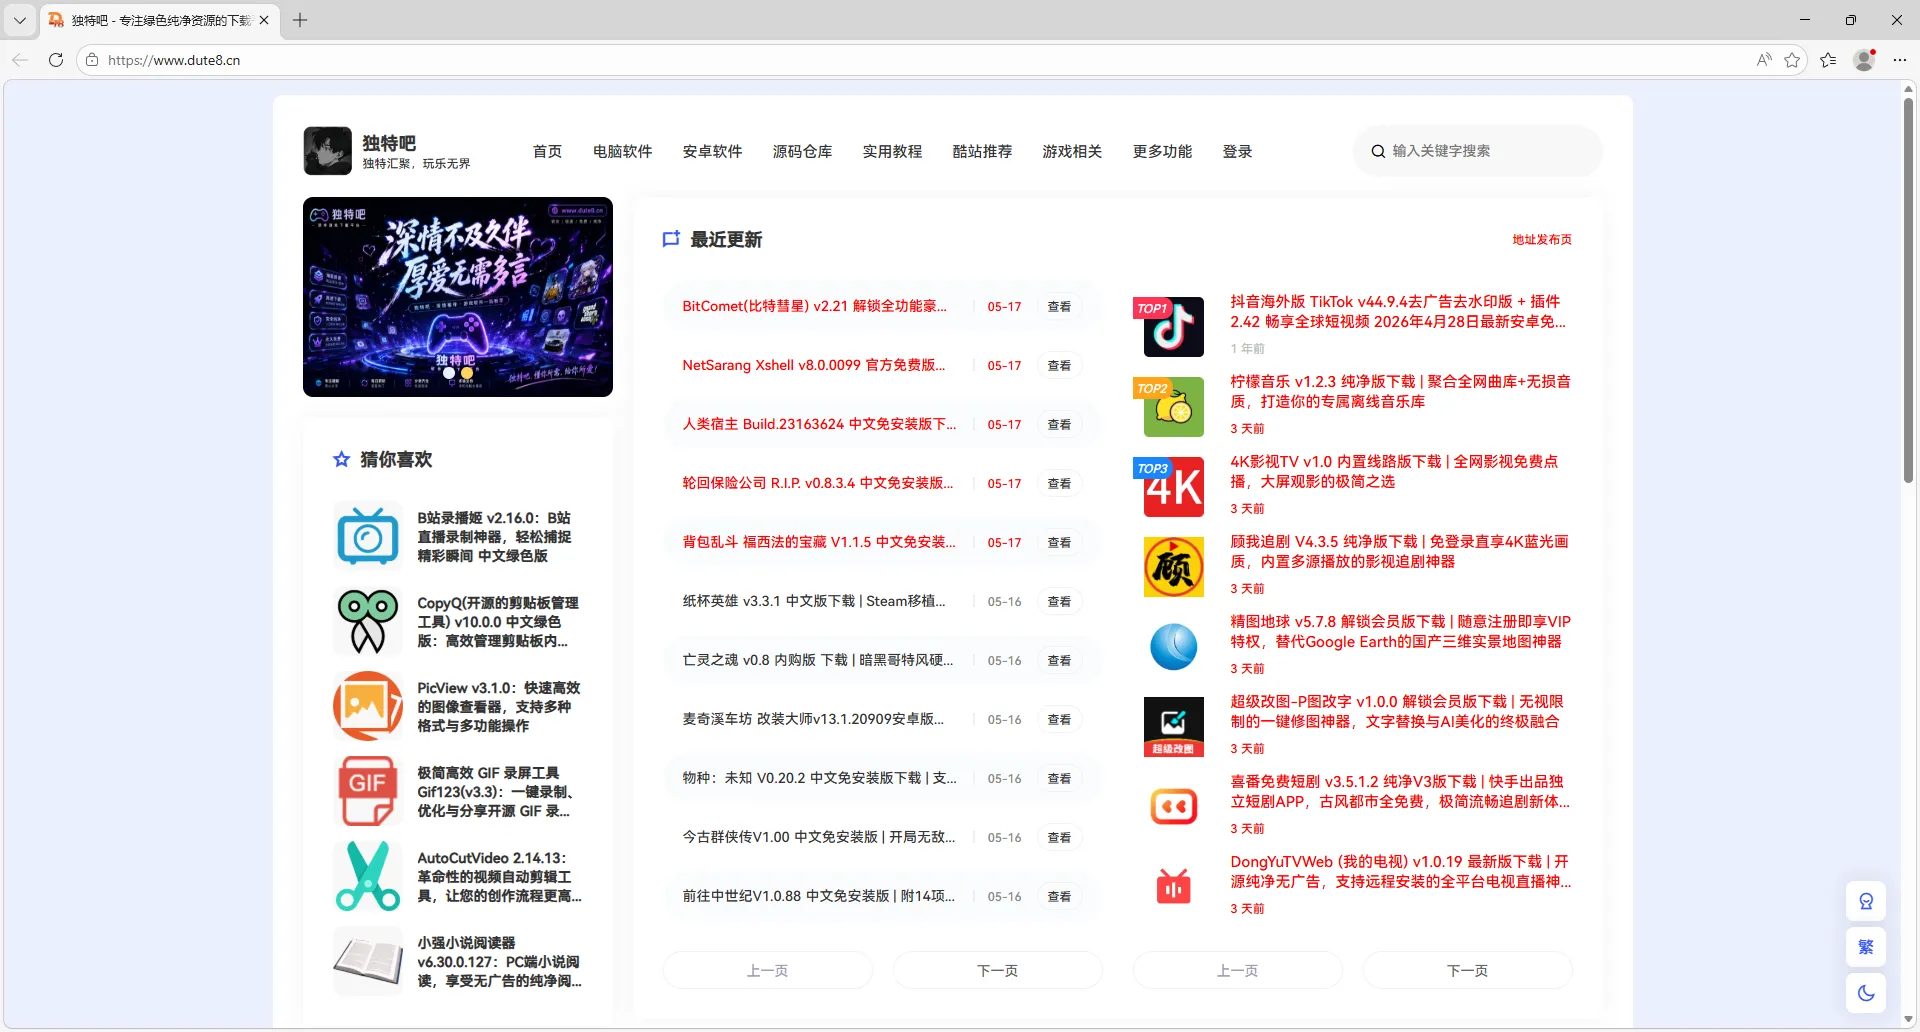The width and height of the screenshot is (1920, 1032).
Task: Click the read aloud icon in address bar
Action: click(1764, 60)
